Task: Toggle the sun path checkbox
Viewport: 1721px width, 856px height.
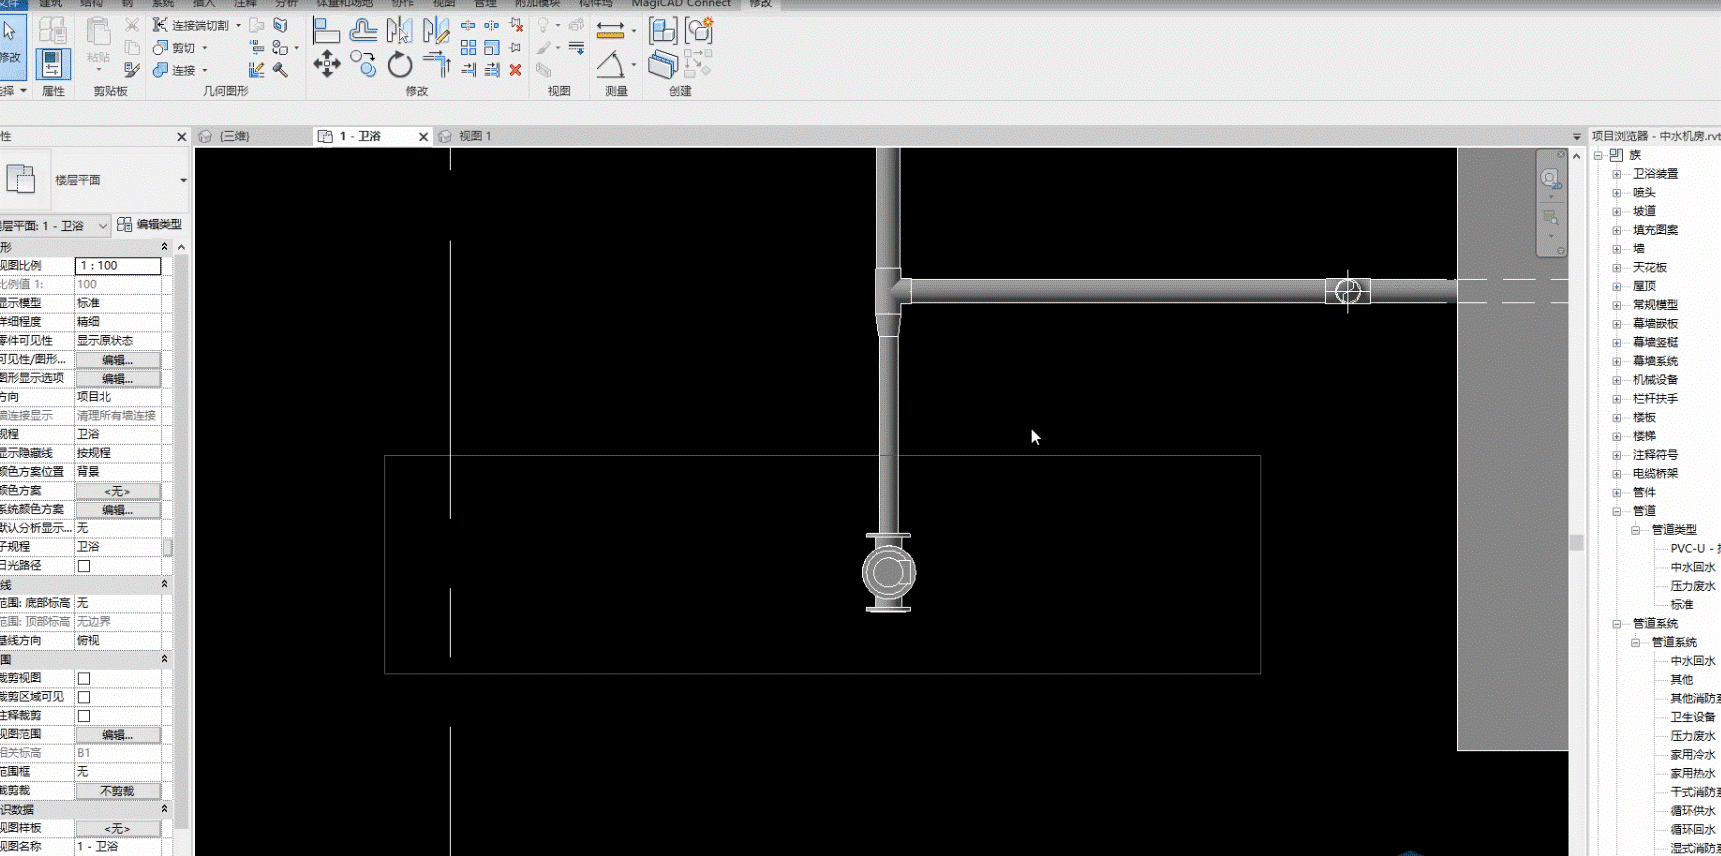Action: pyautogui.click(x=84, y=566)
